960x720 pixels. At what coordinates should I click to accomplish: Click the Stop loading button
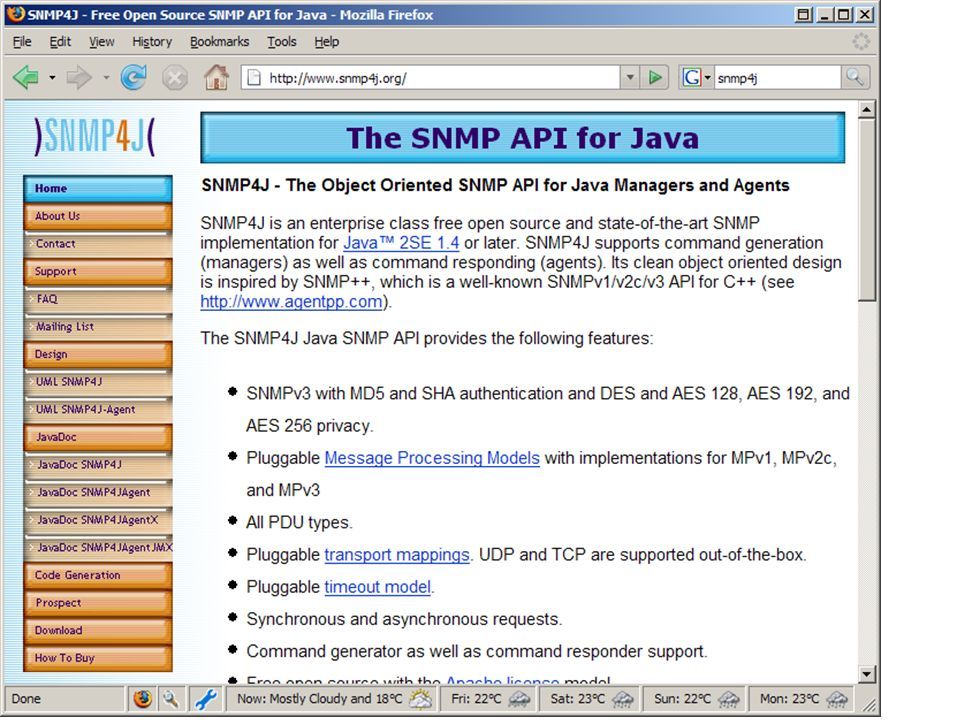coord(174,78)
